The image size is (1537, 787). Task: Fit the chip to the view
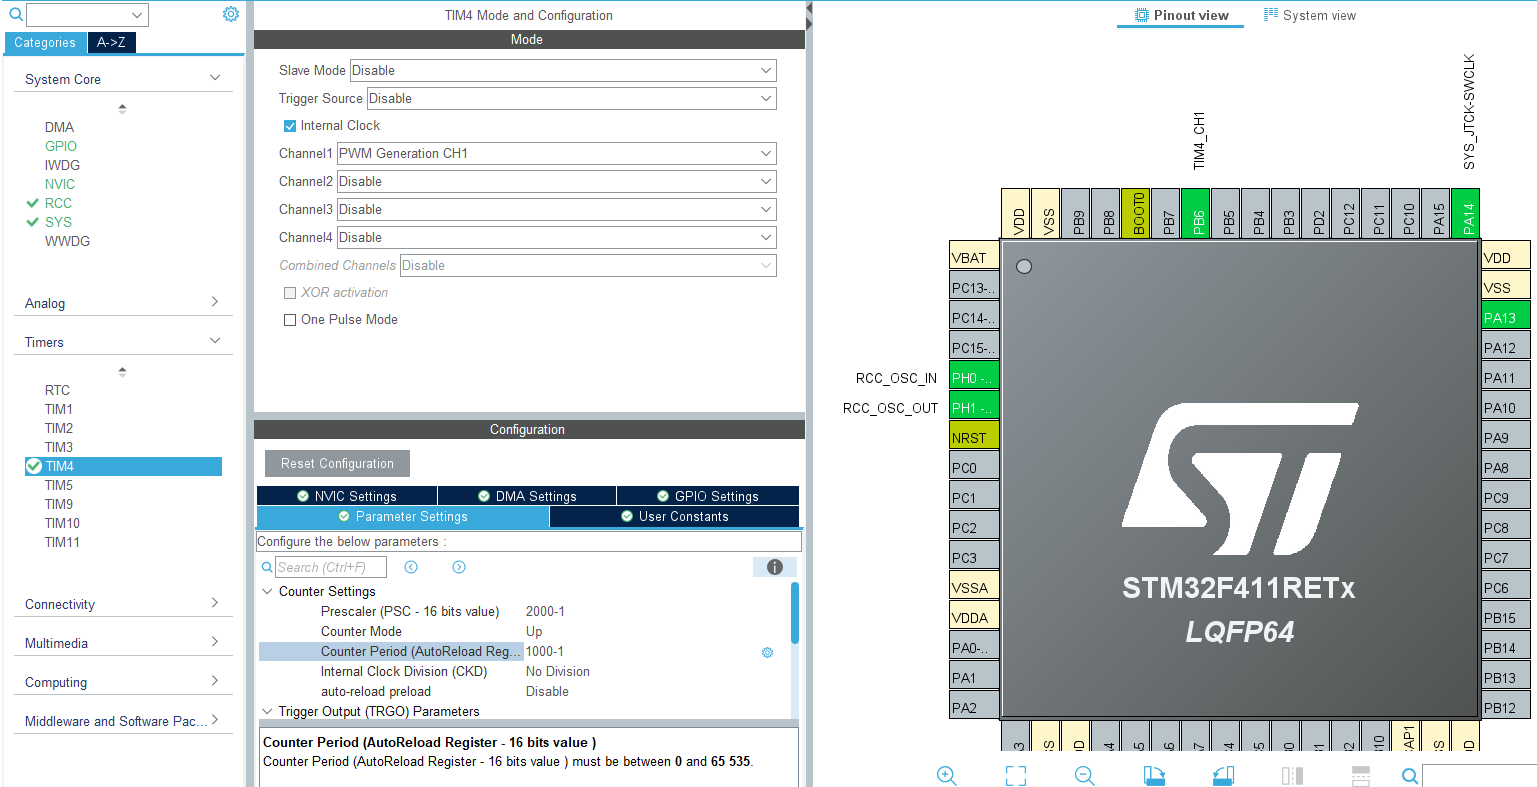1016,775
